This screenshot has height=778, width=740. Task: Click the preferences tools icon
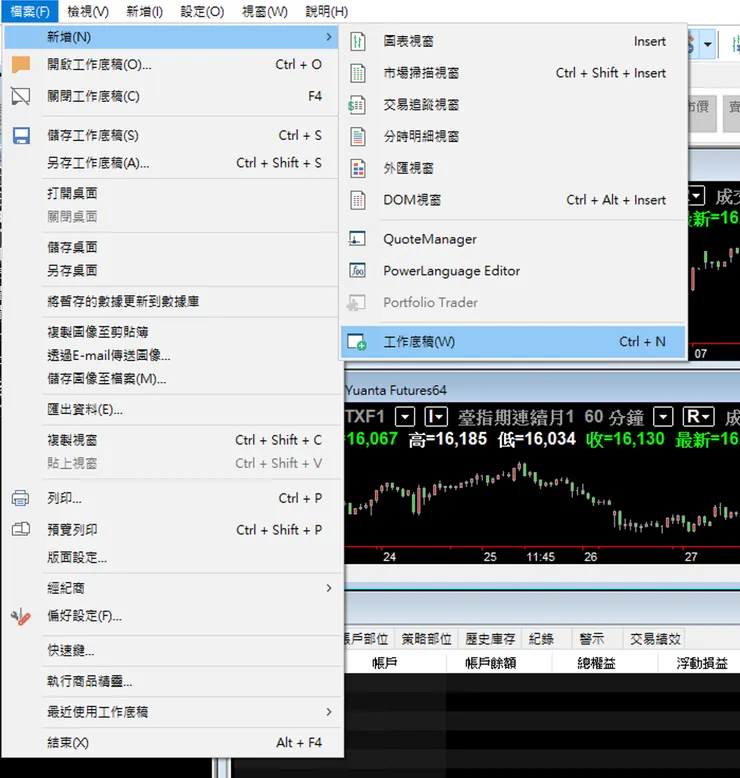(x=21, y=617)
